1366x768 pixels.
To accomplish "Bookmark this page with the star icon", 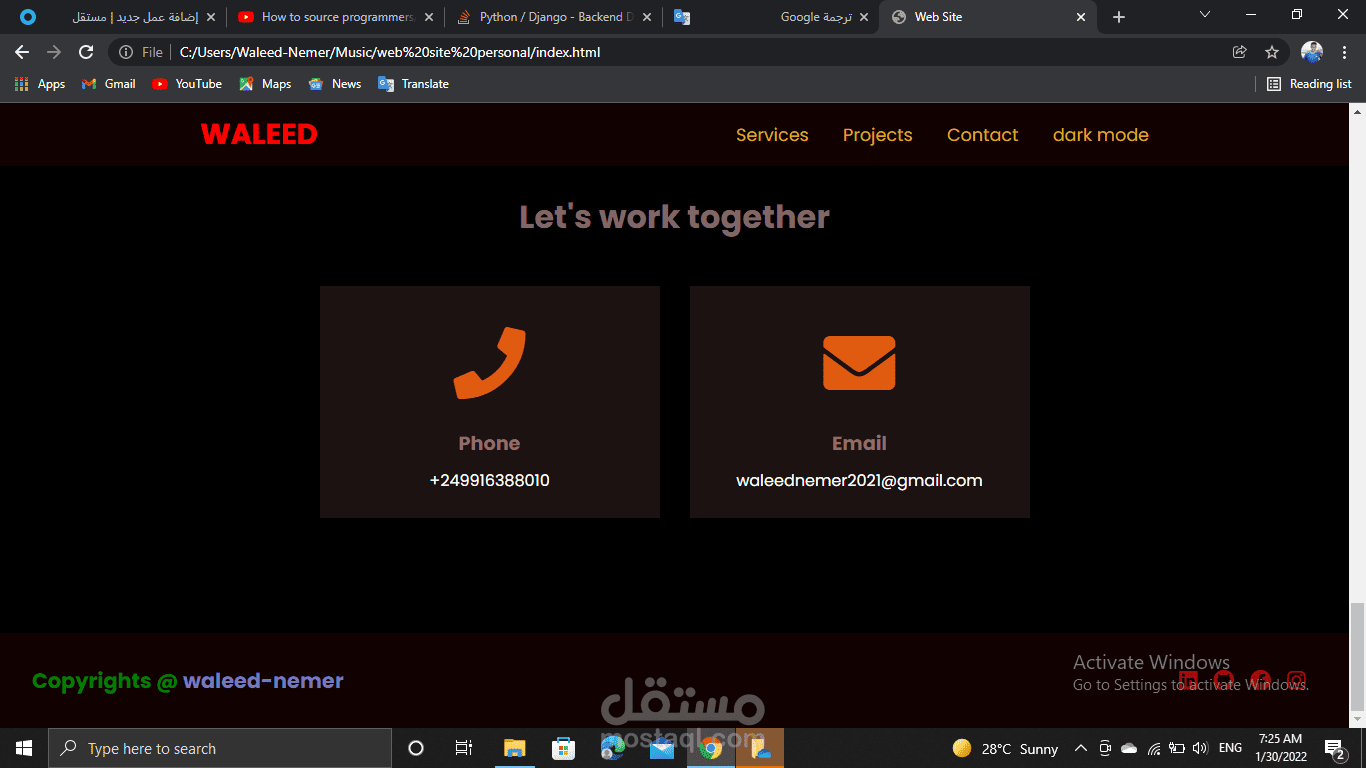I will [x=1272, y=52].
